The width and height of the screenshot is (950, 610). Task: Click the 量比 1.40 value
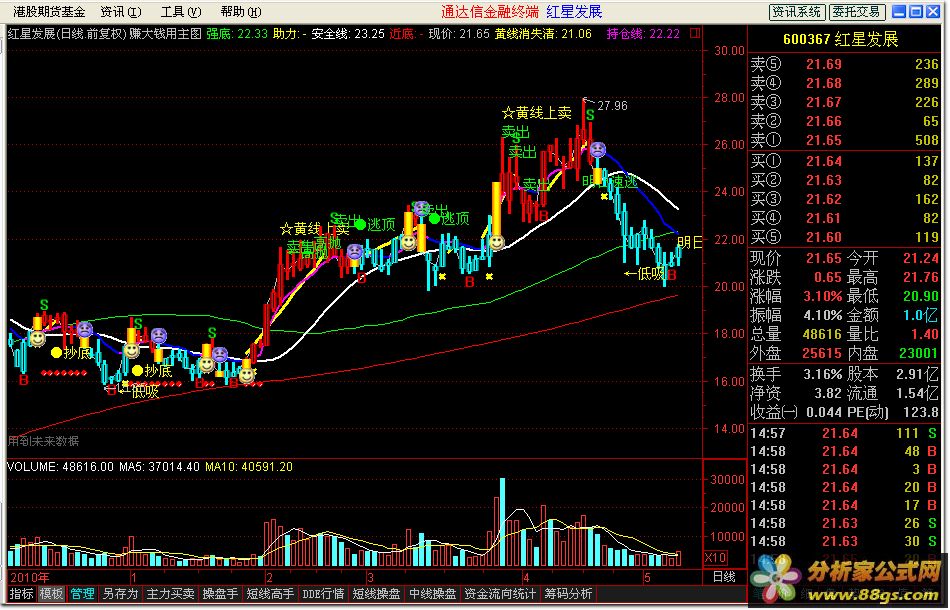925,334
